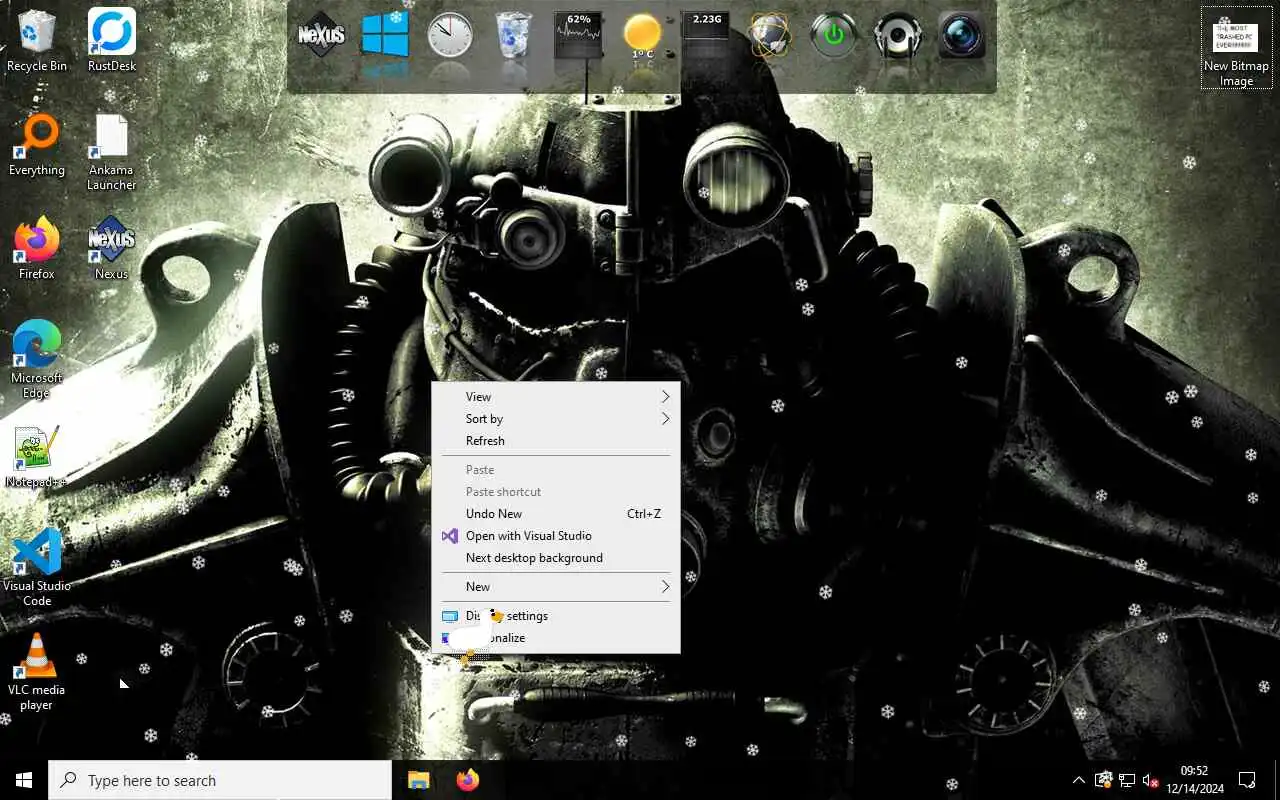Viewport: 1280px width, 800px height.
Task: Open the Action Center notifications icon
Action: tap(1247, 780)
